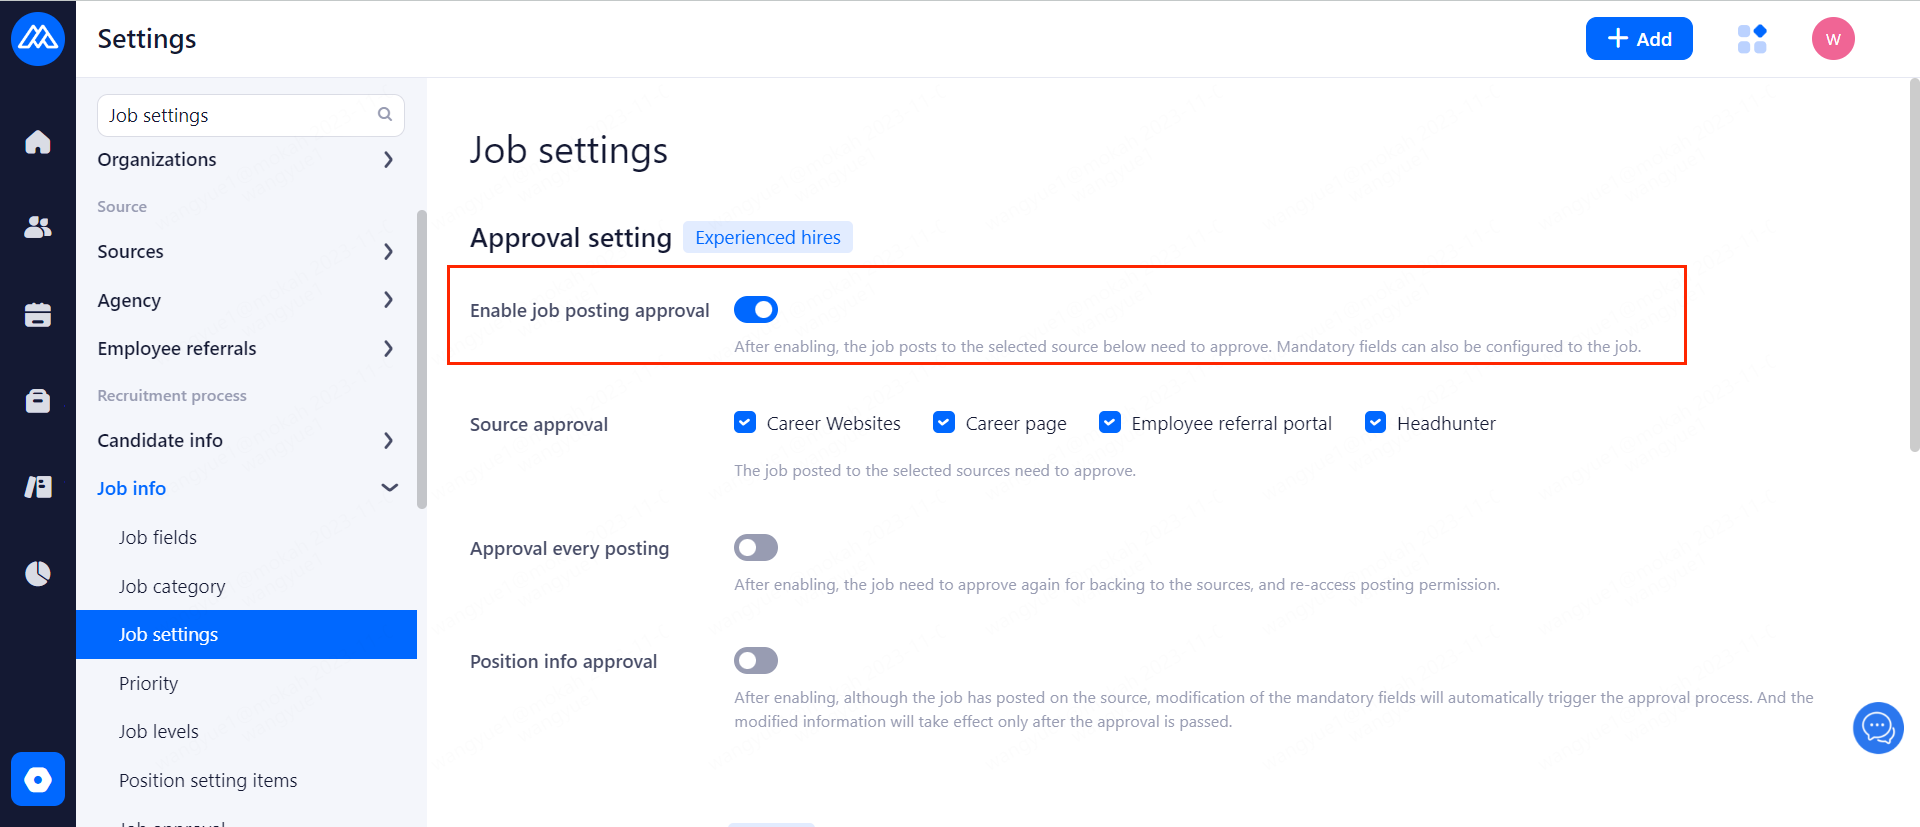Image resolution: width=1920 pixels, height=827 pixels.
Task: Open the apps grid icon
Action: [x=1752, y=39]
